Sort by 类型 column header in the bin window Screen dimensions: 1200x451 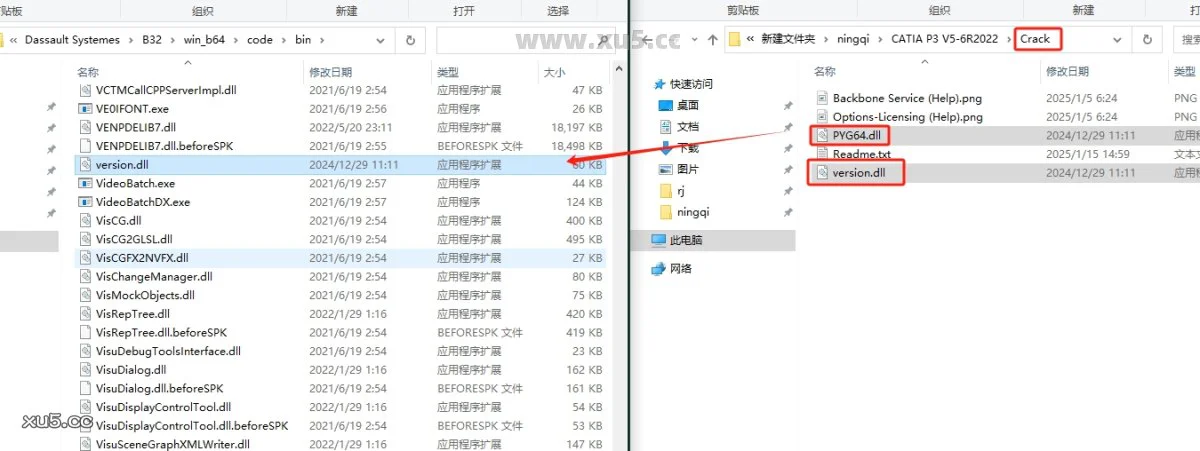click(x=447, y=72)
